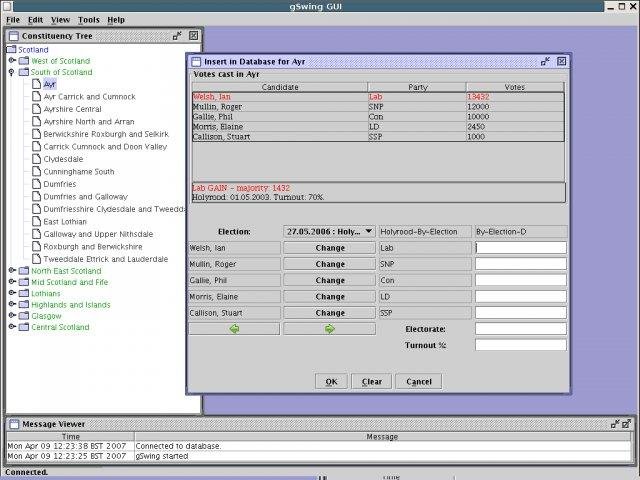Select the Mullin, Roger row in votes table

click(378, 107)
